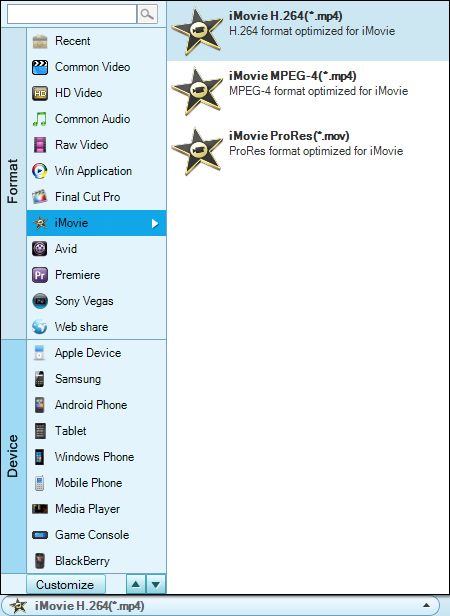Viewport: 450px width, 616px height.
Task: Switch to the Format tab
Action: [x=13, y=182]
